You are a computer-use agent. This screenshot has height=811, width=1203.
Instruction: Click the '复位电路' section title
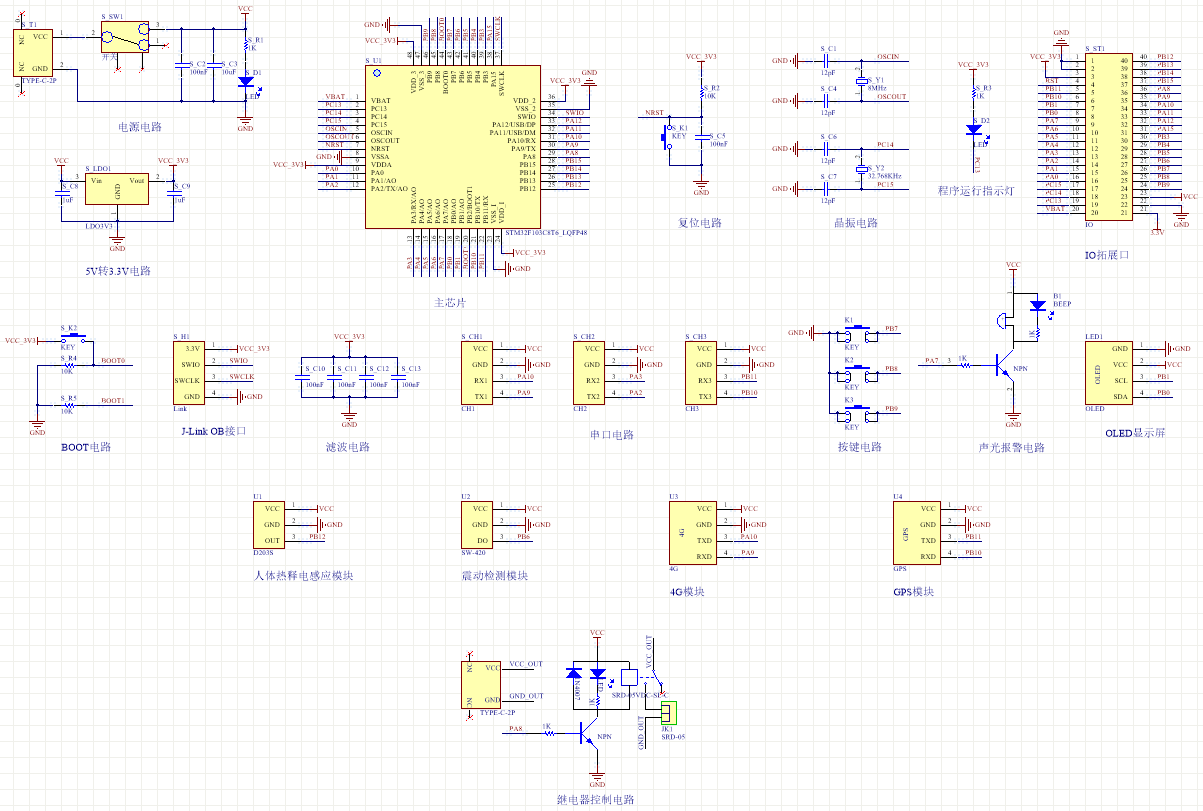pyautogui.click(x=699, y=223)
